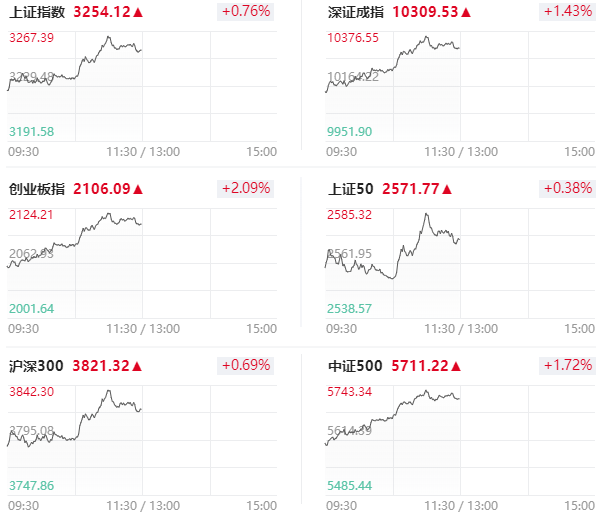Click the 上证50 intraday chart peak
The image size is (603, 518).
point(426,214)
